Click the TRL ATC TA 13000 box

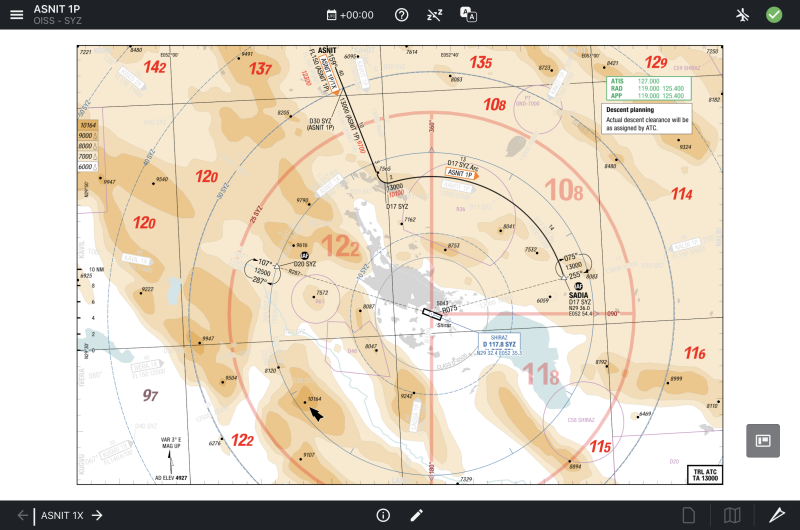(705, 475)
